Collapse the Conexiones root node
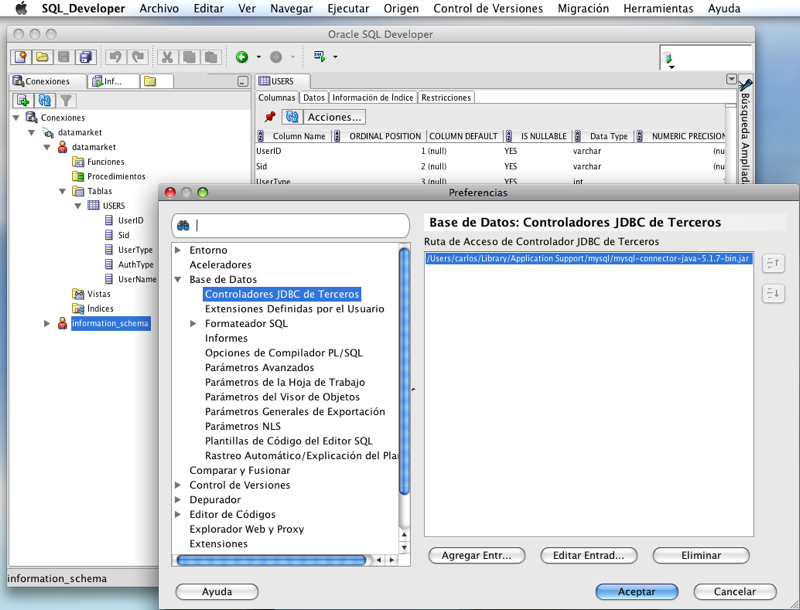Image resolution: width=800 pixels, height=610 pixels. coord(16,118)
